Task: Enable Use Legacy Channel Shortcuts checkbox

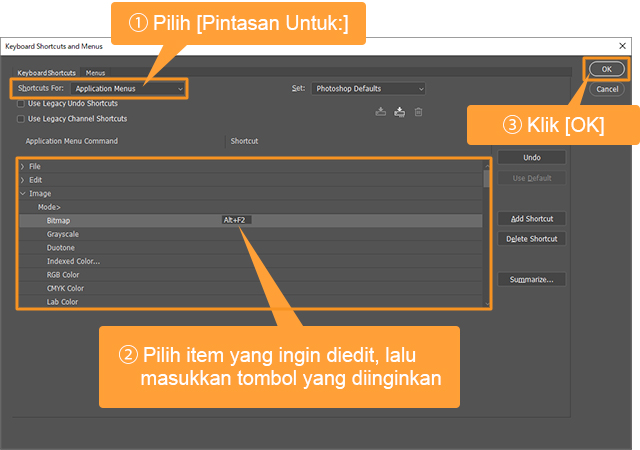Action: [22, 119]
